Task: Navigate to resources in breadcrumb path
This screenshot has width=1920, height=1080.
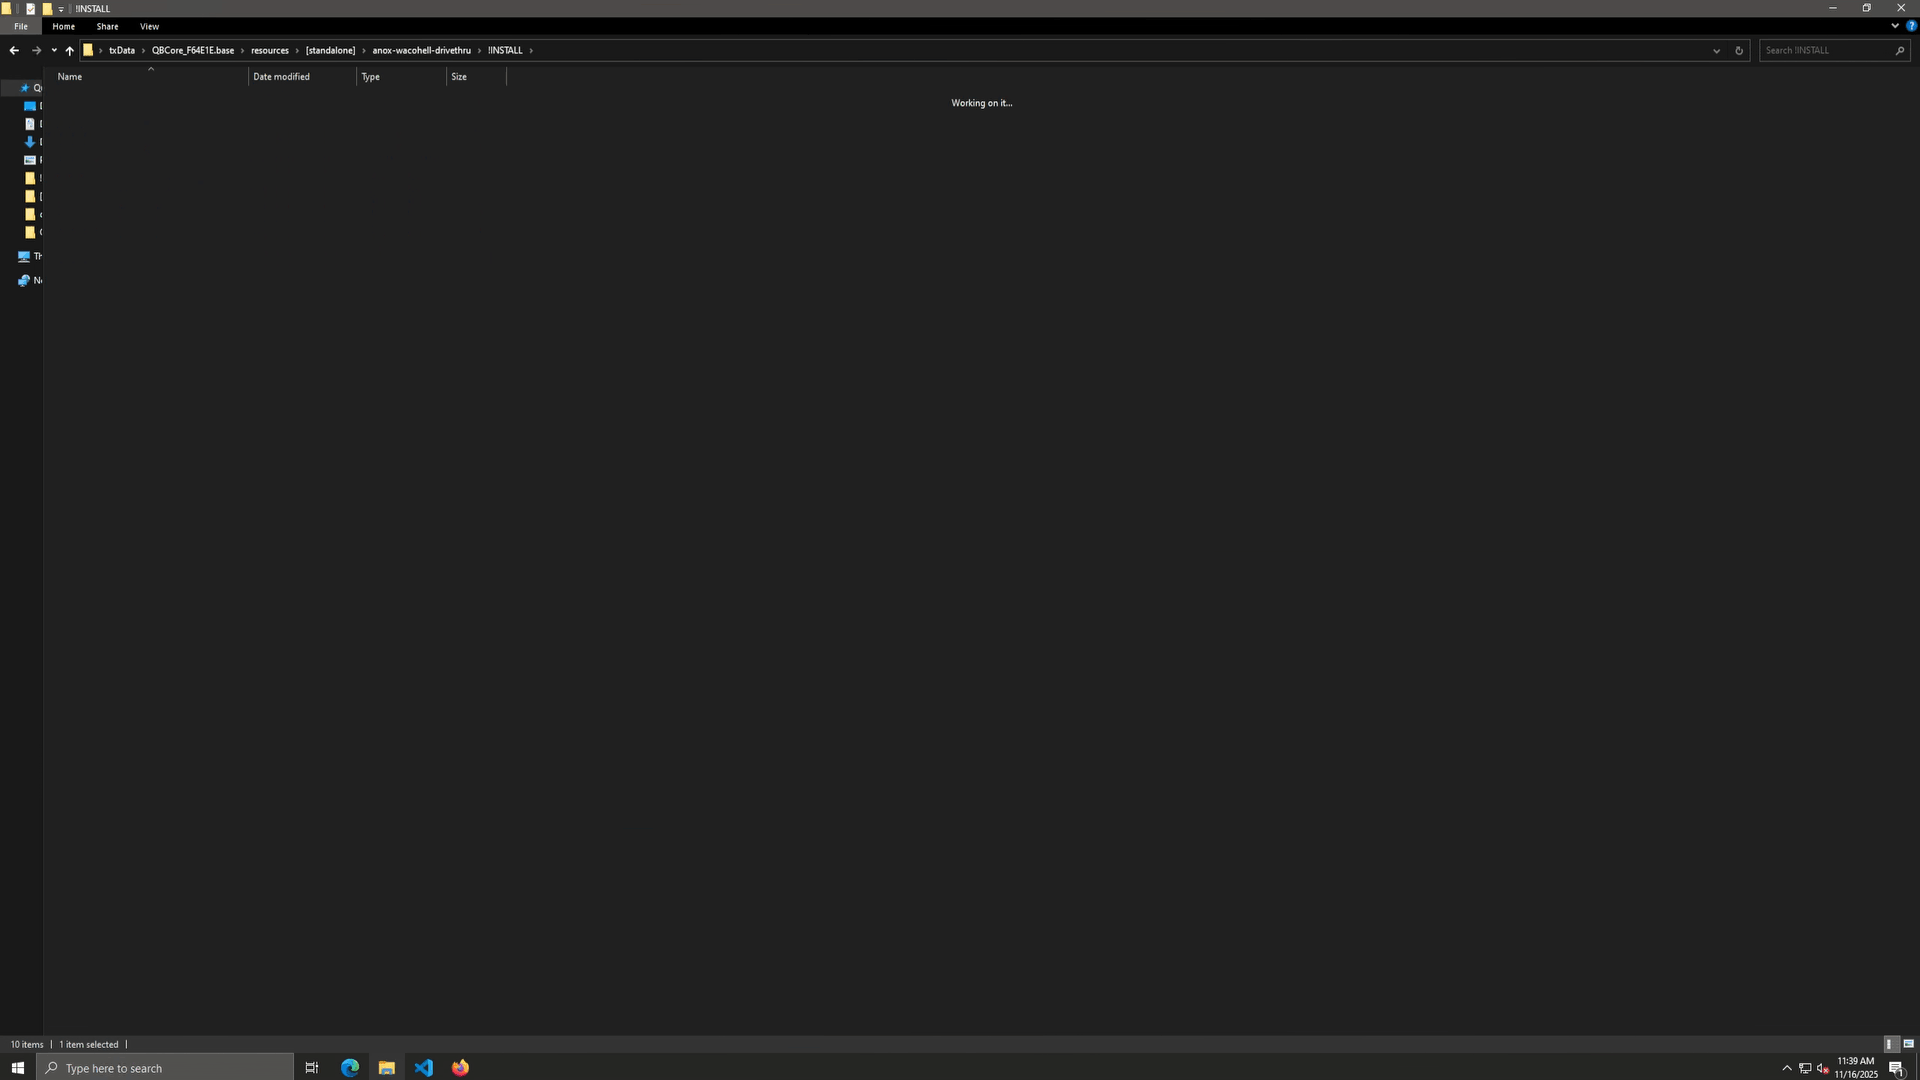Action: pos(269,50)
